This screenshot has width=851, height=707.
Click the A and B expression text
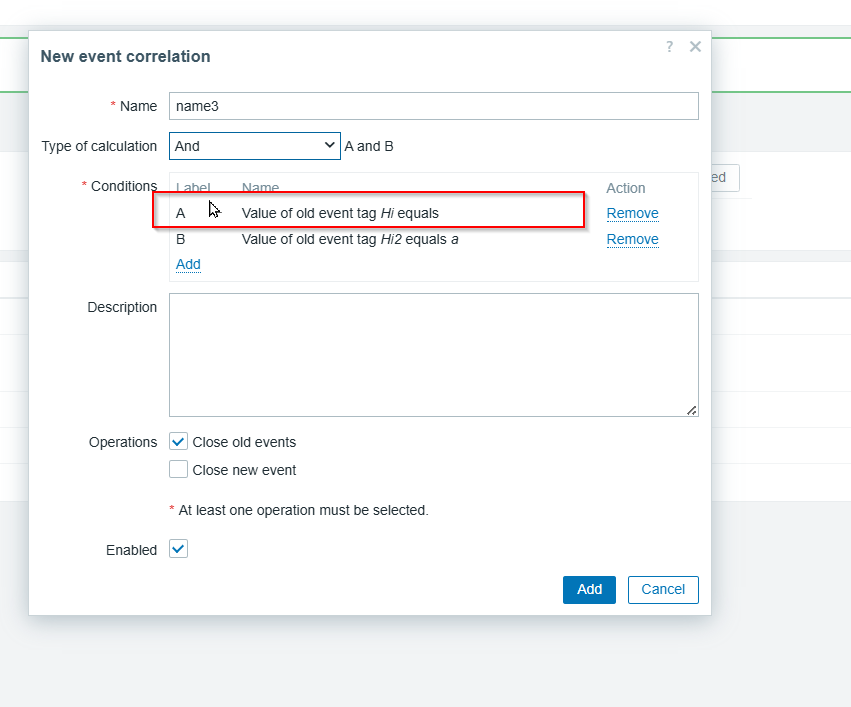click(x=369, y=146)
